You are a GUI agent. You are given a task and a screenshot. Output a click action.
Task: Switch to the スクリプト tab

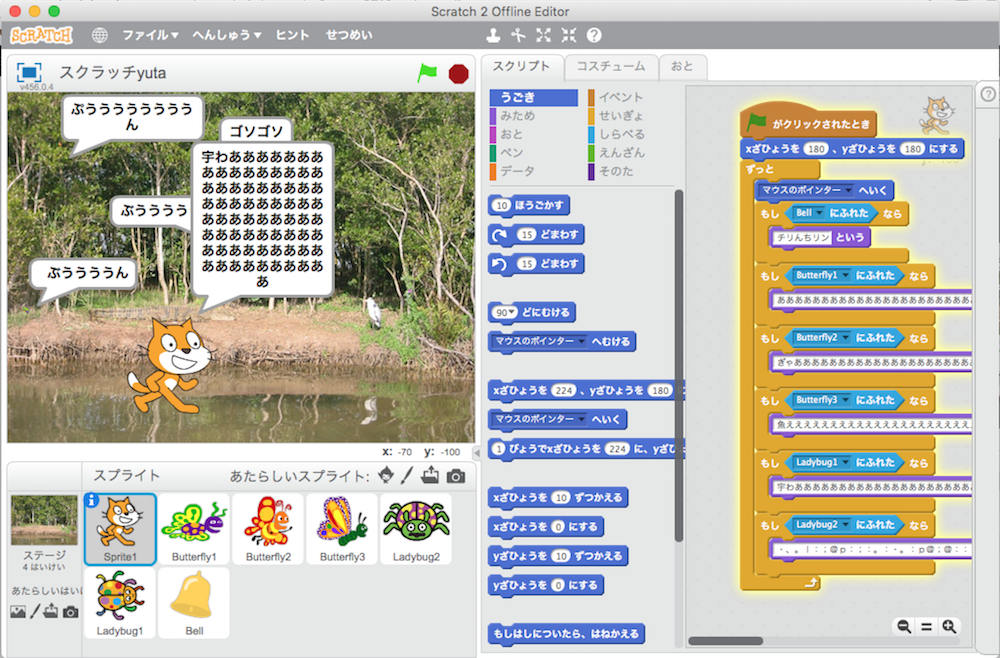(x=522, y=66)
